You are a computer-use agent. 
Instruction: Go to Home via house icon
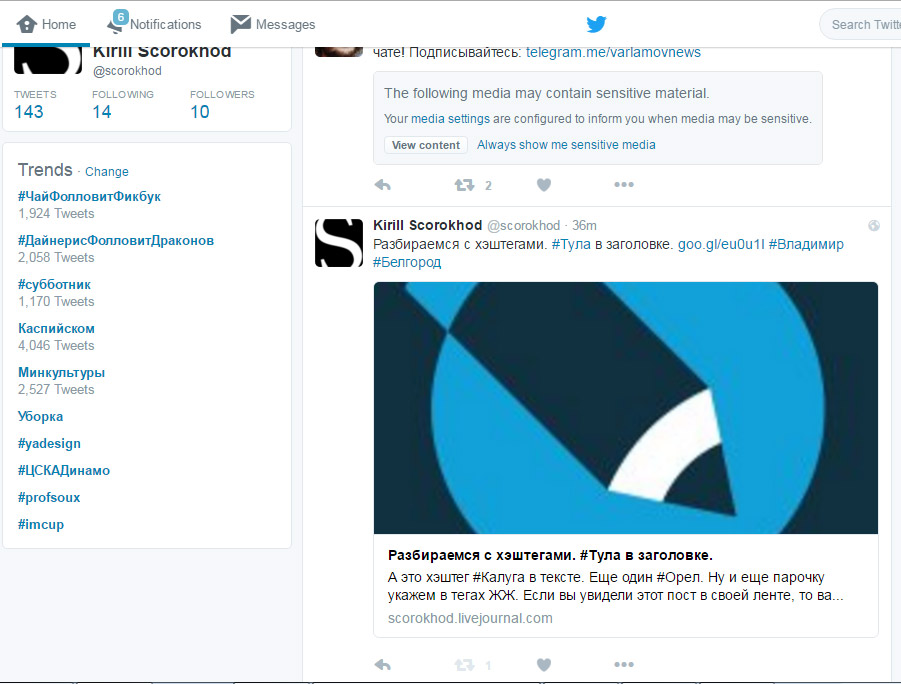point(26,24)
